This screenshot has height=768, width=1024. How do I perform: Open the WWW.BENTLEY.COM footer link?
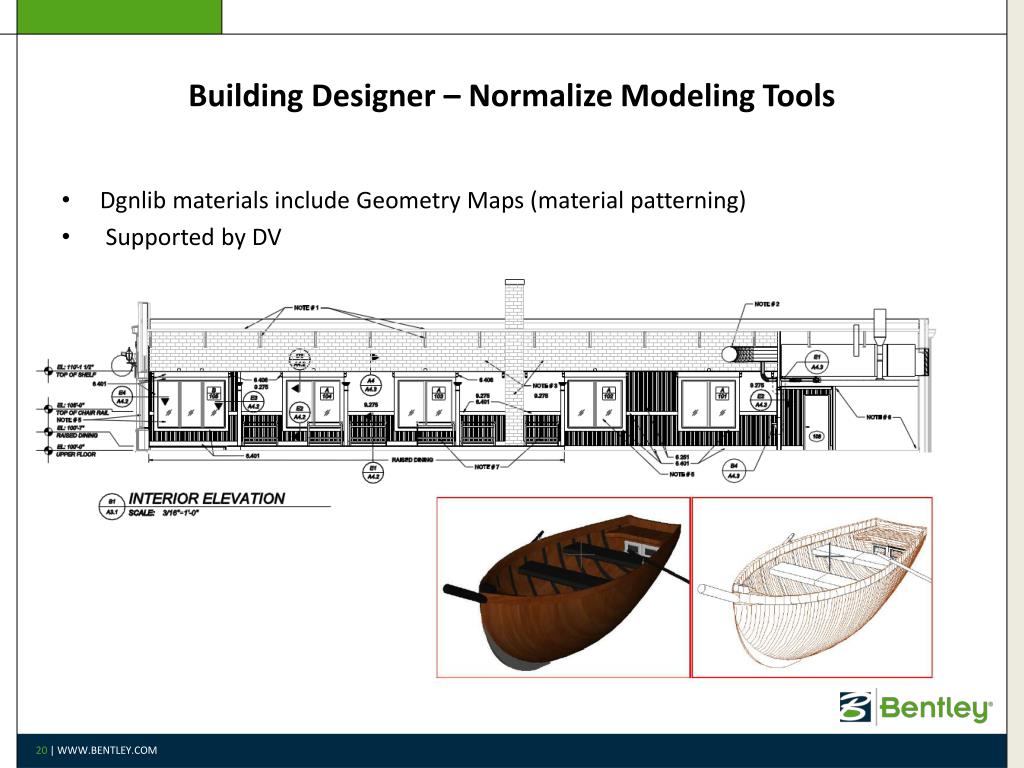pyautogui.click(x=107, y=750)
